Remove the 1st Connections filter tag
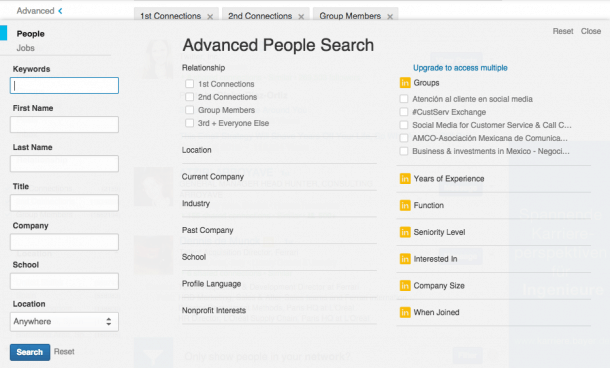The image size is (610, 368). [210, 17]
